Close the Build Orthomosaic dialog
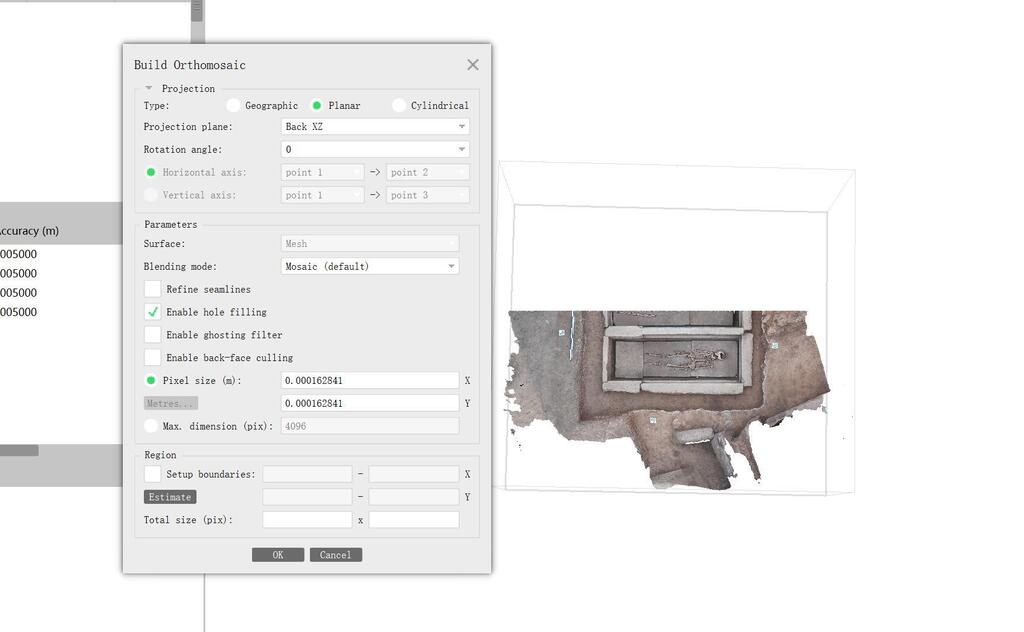This screenshot has height=632, width=1024. click(472, 65)
